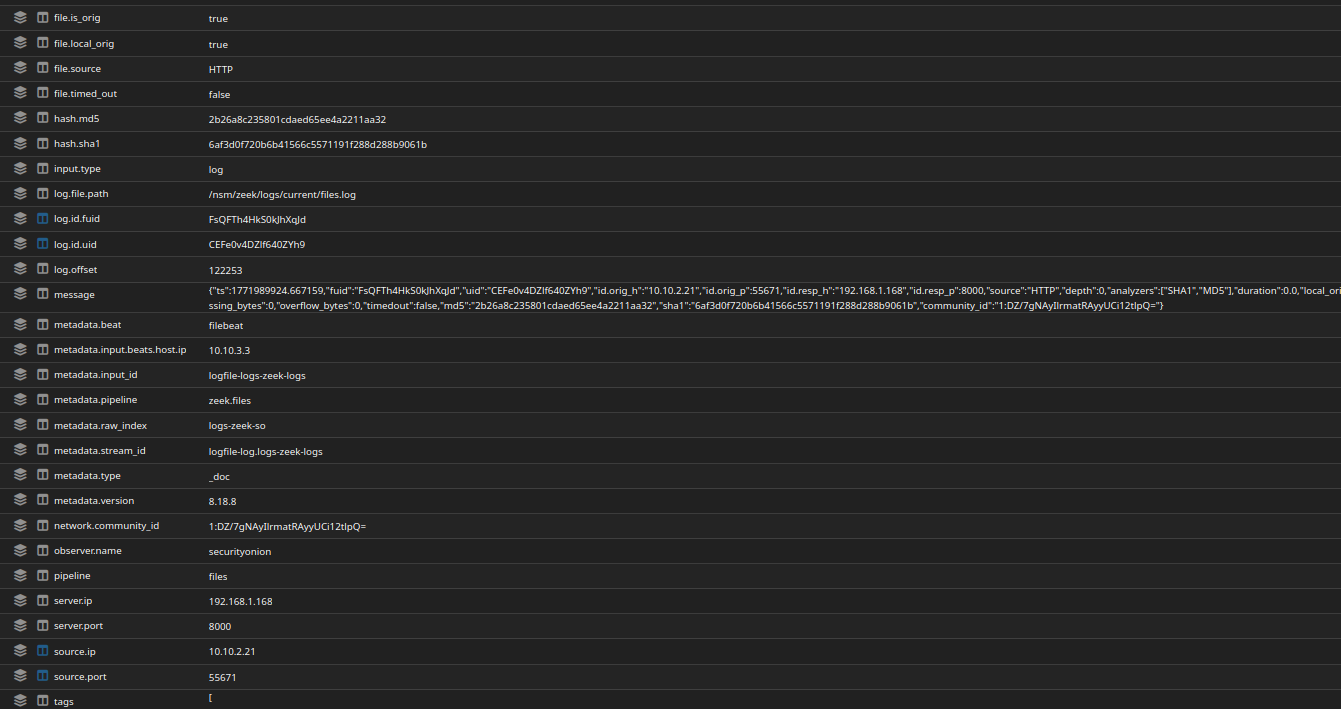
Task: Disable the source.ip column toggle
Action: click(x=42, y=651)
